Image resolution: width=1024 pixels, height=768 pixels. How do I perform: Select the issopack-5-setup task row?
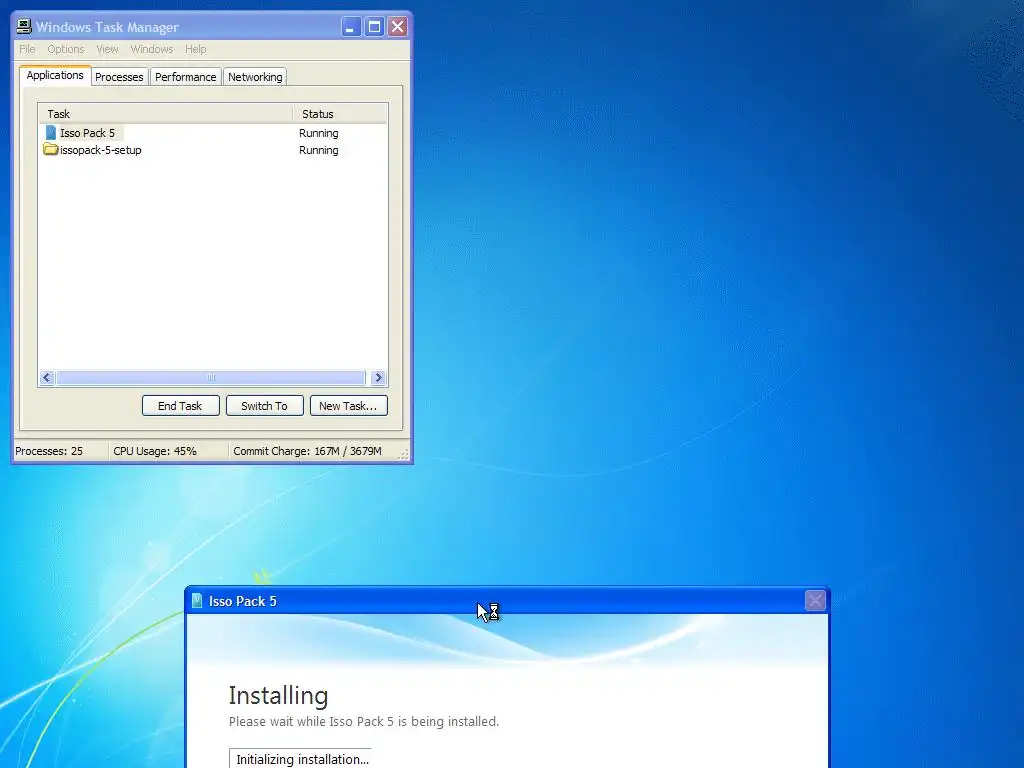[x=213, y=150]
